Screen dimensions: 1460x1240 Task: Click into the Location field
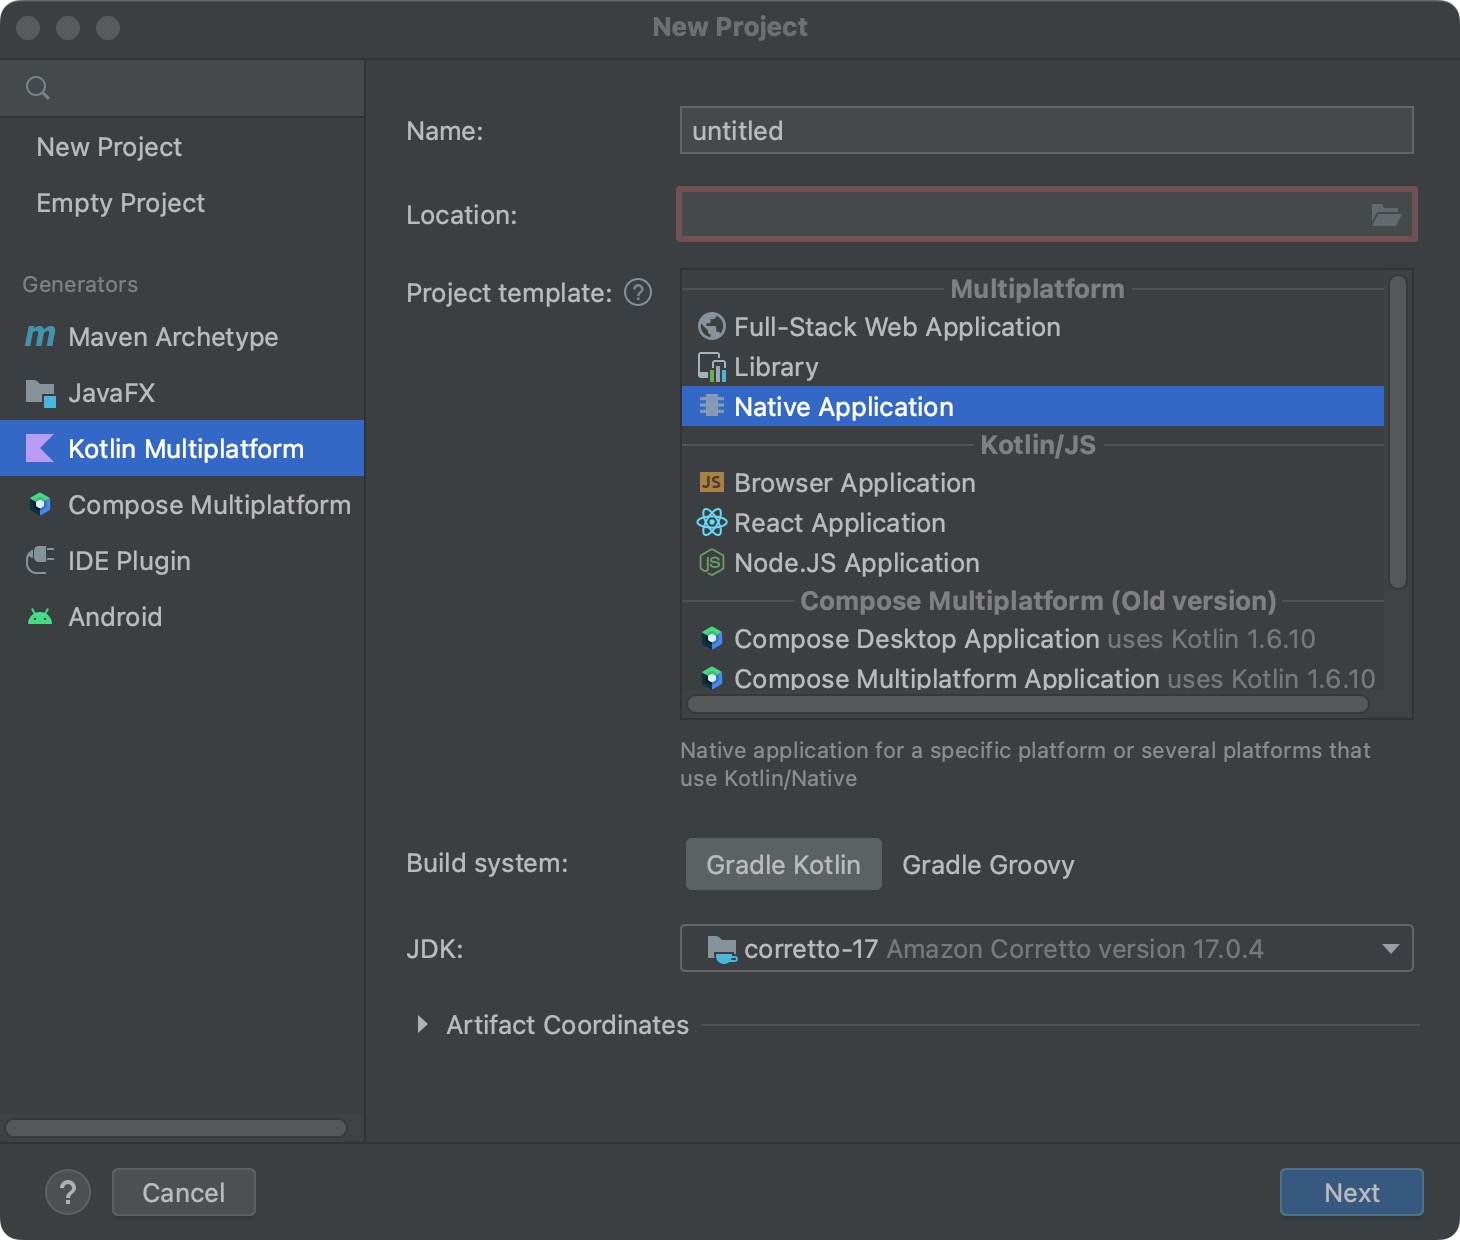click(1046, 214)
